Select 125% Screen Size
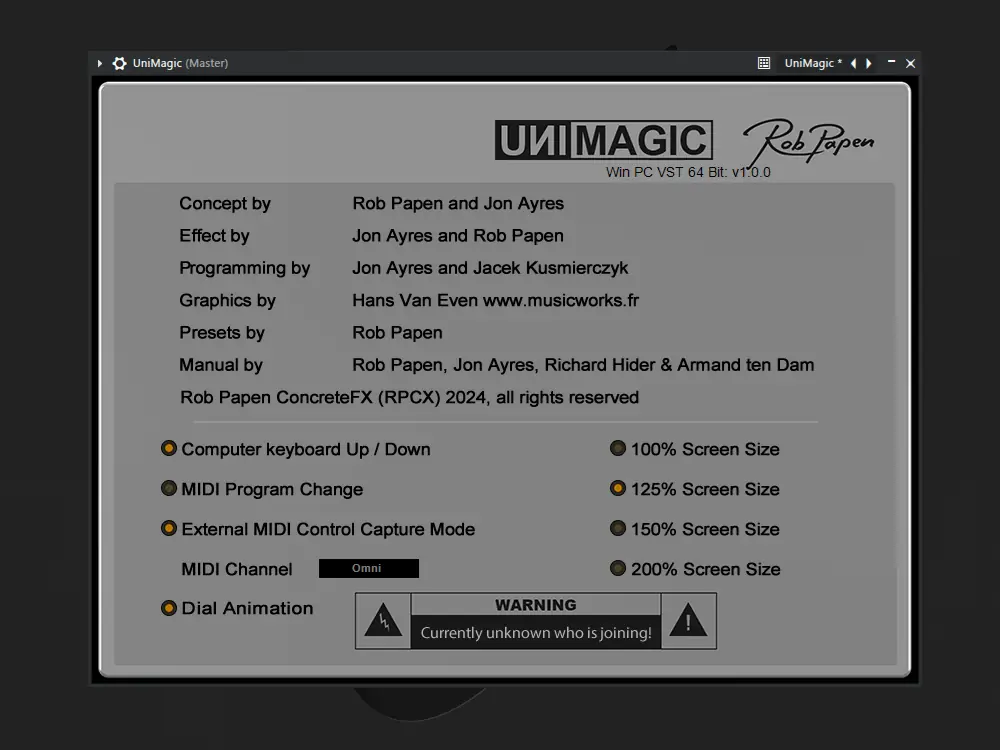 (x=617, y=489)
